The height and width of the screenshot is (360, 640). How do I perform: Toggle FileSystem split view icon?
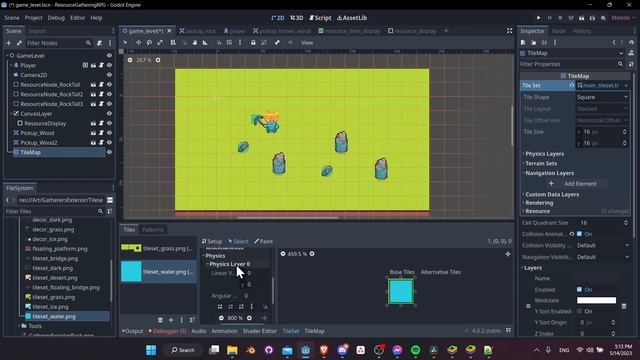tap(110, 200)
